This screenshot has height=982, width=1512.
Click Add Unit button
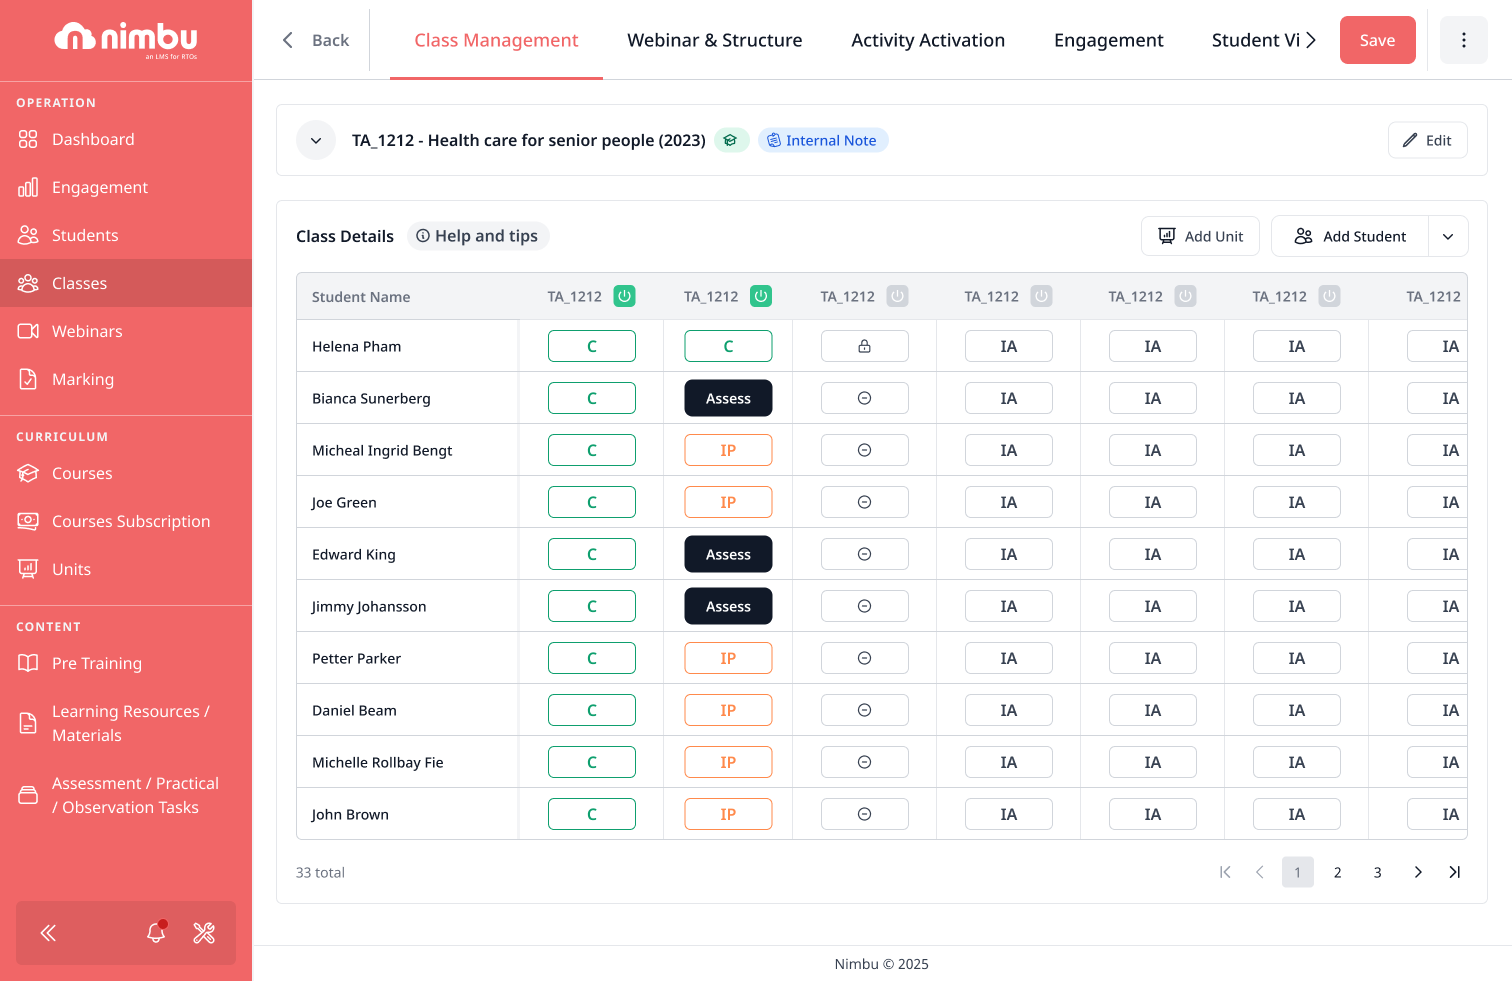[x=1201, y=236]
